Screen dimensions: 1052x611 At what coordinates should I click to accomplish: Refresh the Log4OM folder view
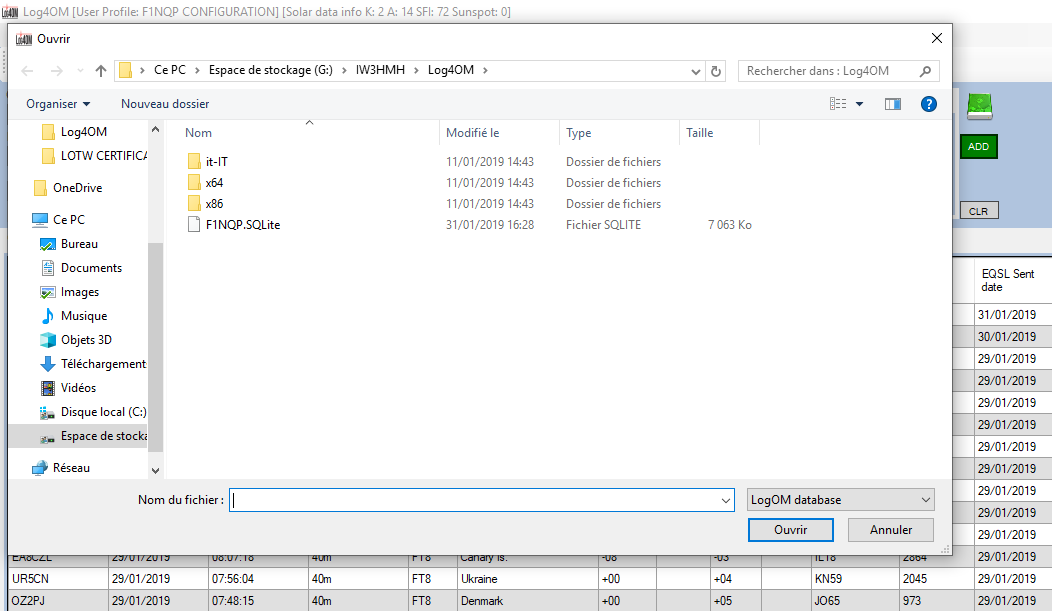[716, 71]
